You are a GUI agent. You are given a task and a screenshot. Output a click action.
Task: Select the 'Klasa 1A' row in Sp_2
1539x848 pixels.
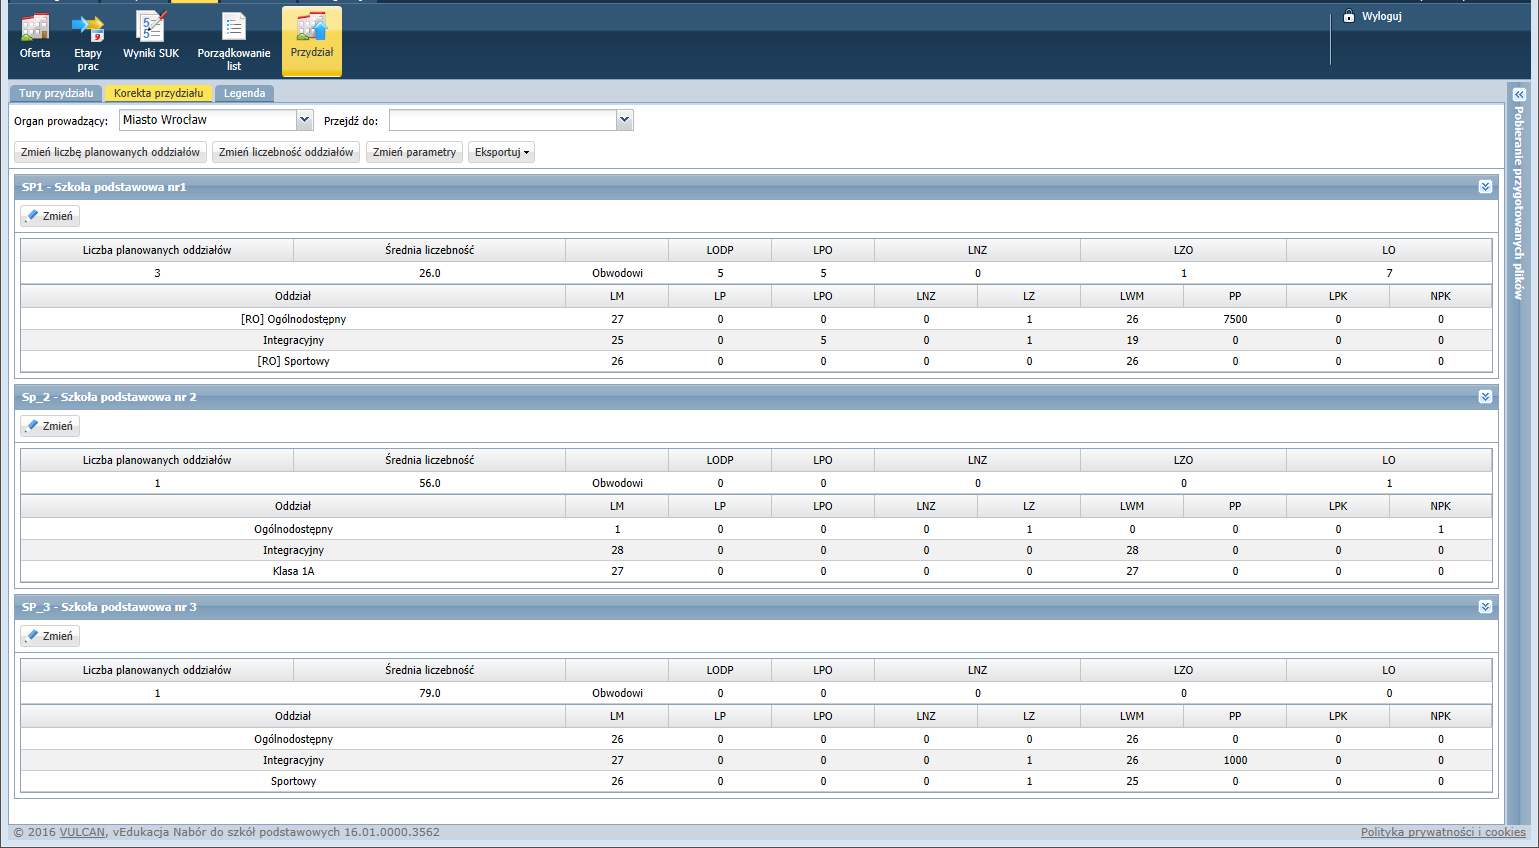[x=756, y=571]
